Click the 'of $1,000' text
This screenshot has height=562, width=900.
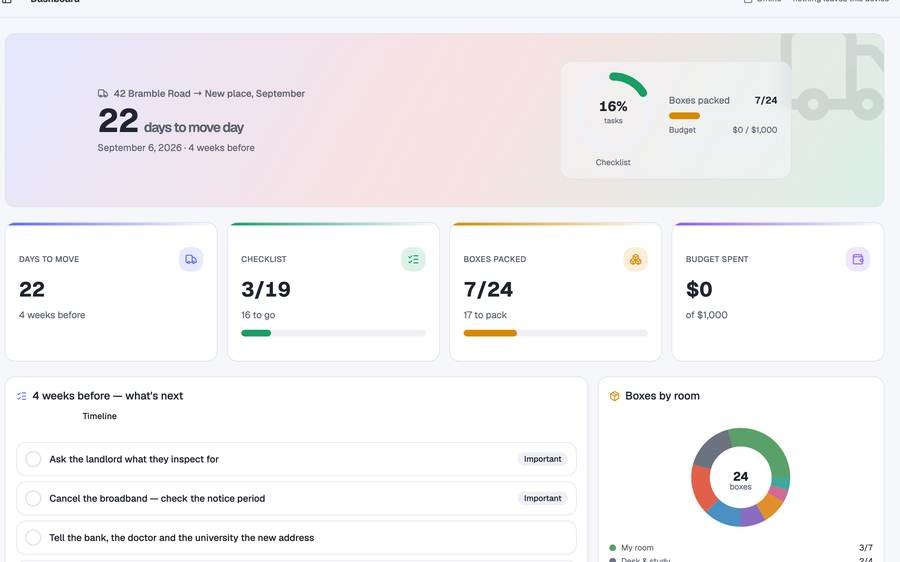[x=707, y=315]
